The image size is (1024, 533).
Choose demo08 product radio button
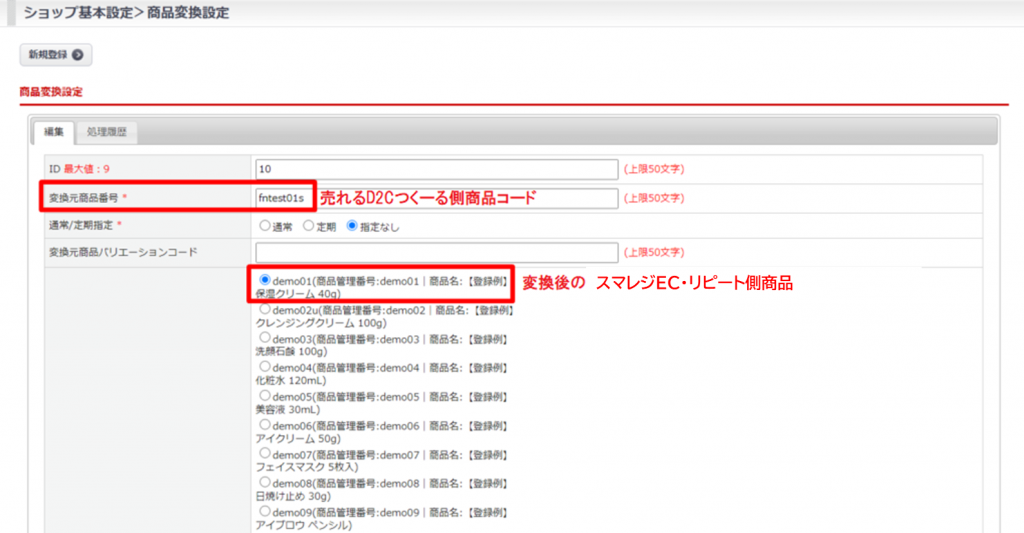(x=264, y=482)
